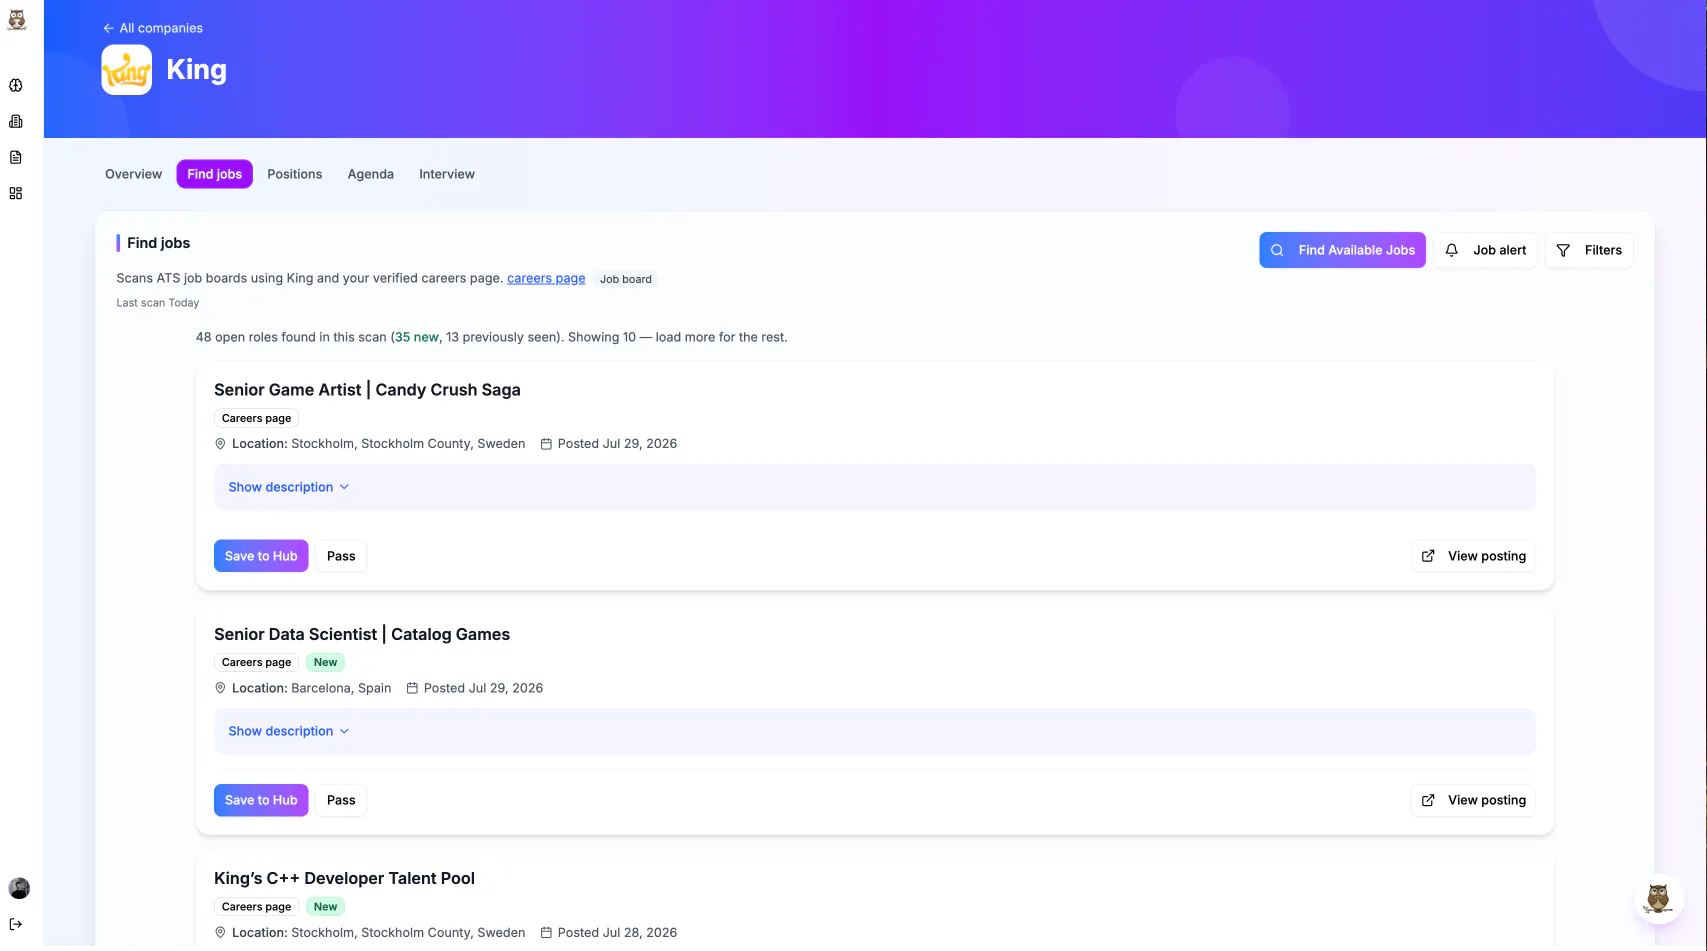Viewport: 1707px width, 951px height.
Task: Click the Job board tag
Action: [626, 280]
